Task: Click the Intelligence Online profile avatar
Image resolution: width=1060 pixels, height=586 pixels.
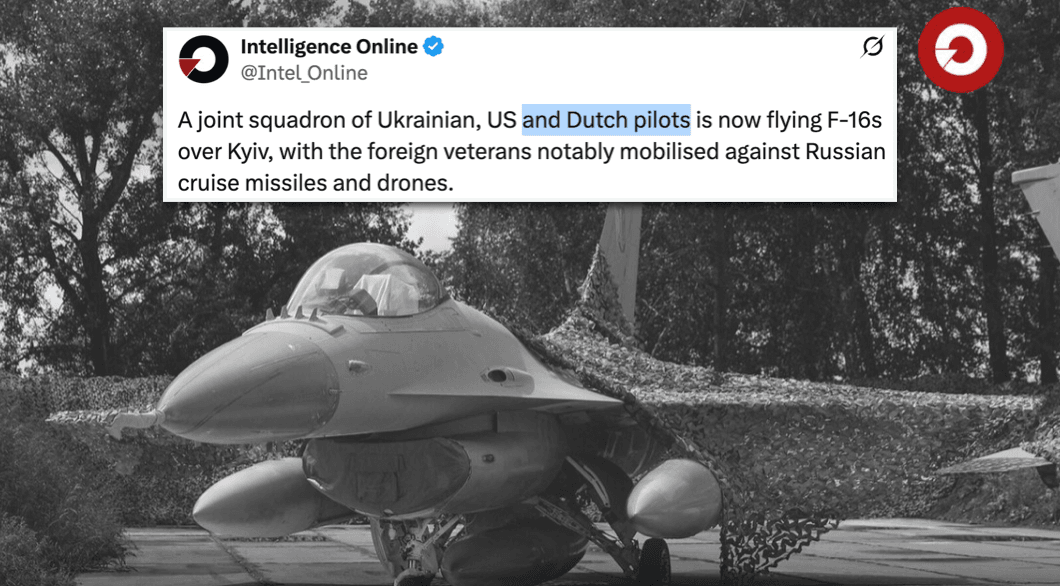Action: (x=203, y=59)
